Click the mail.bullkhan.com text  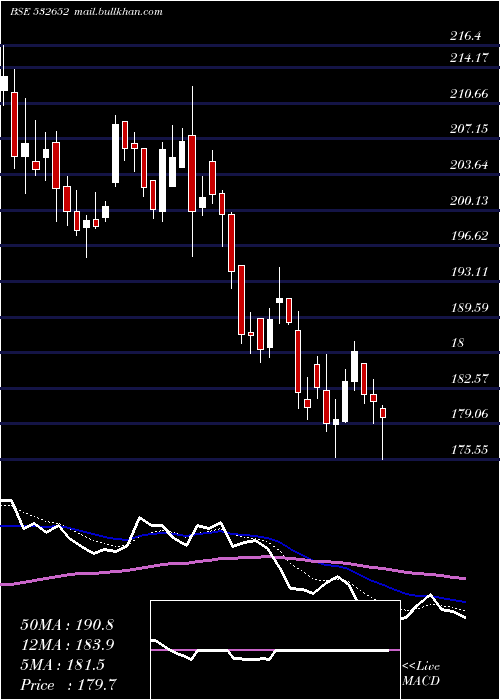117,12
